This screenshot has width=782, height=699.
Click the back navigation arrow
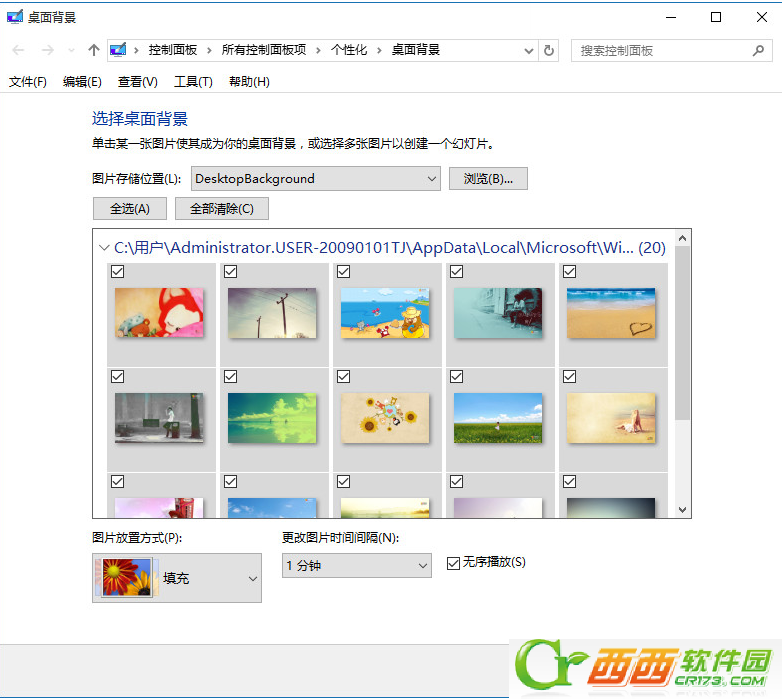click(18, 50)
